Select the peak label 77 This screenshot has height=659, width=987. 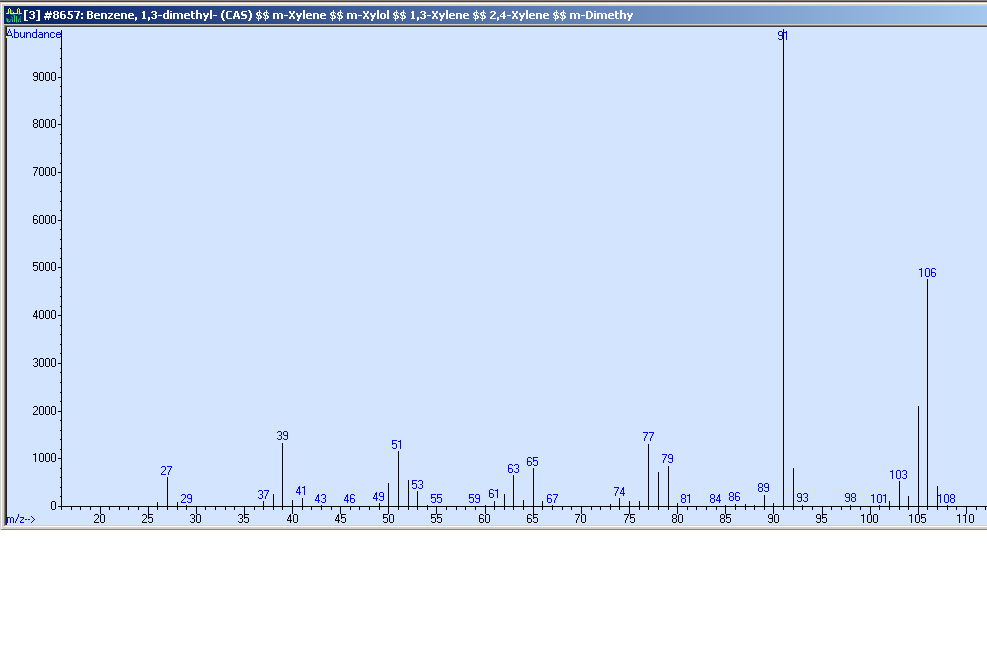[x=648, y=437]
